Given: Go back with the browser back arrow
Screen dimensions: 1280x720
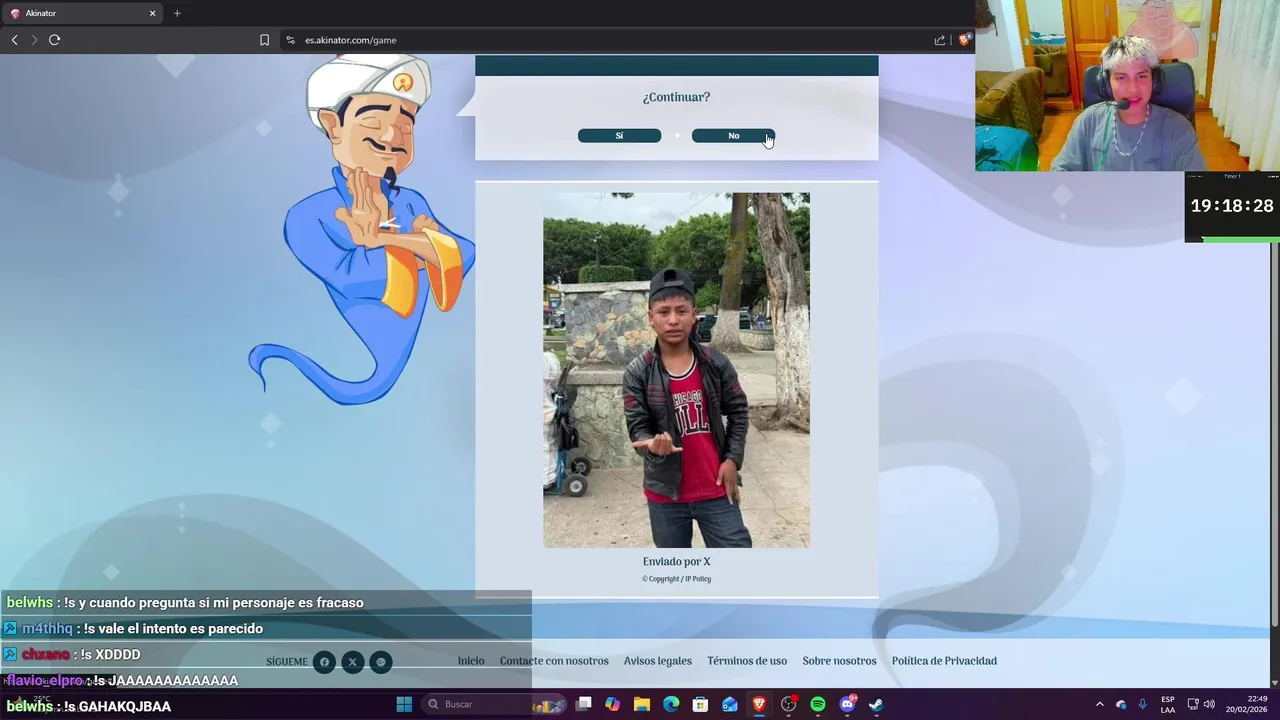Looking at the screenshot, I should coord(15,40).
